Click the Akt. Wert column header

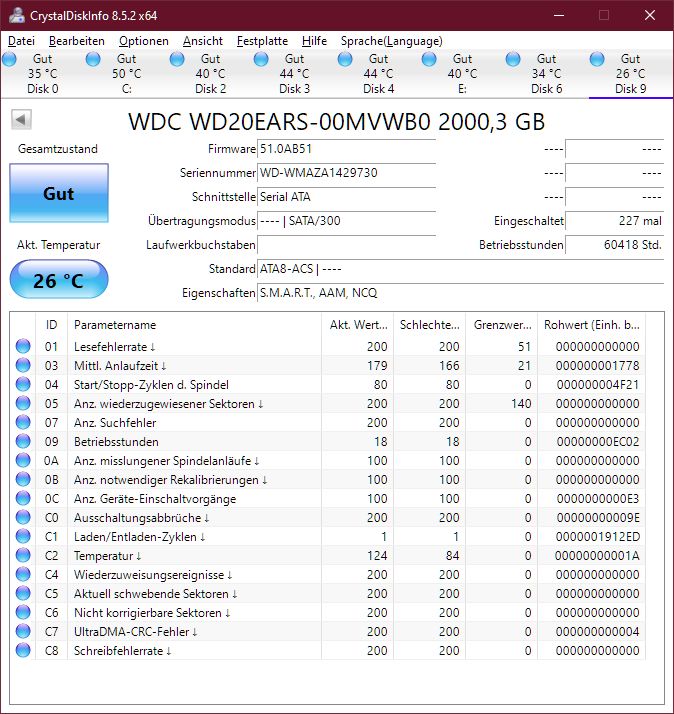[x=357, y=325]
